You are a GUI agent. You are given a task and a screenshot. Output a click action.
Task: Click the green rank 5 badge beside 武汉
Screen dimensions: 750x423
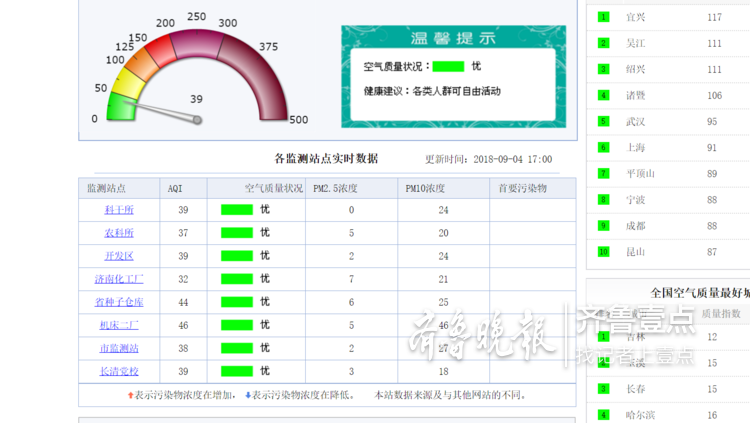coord(604,121)
